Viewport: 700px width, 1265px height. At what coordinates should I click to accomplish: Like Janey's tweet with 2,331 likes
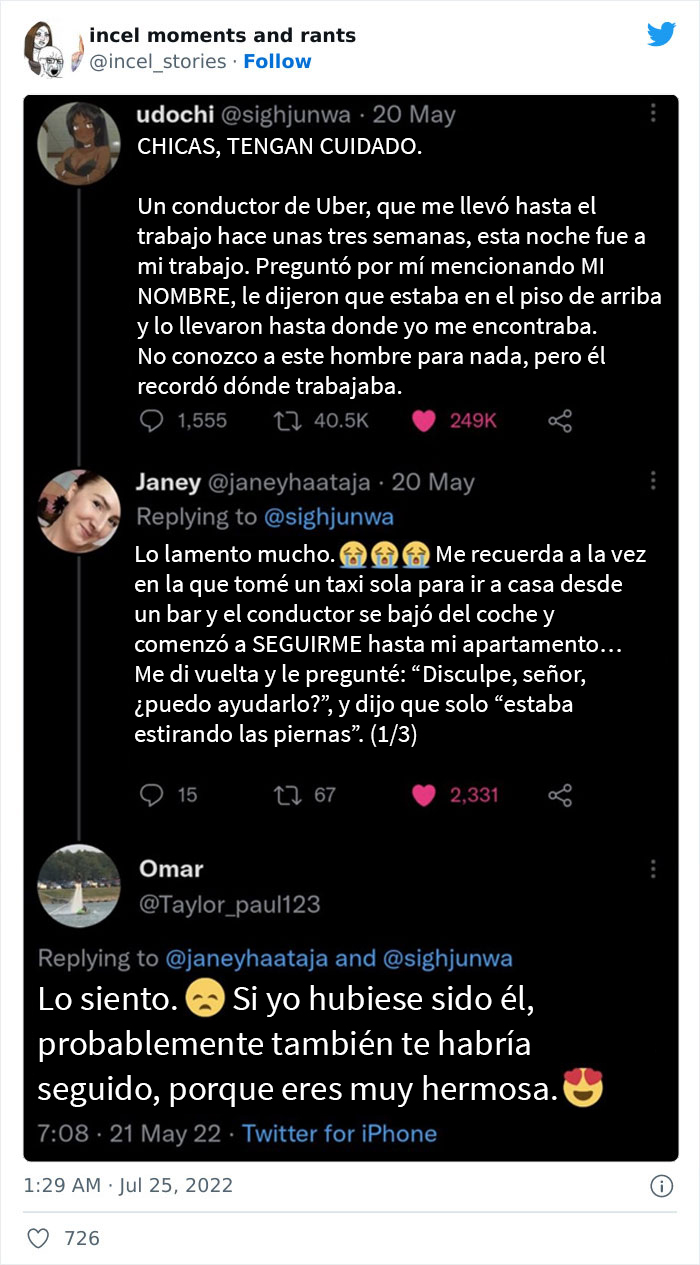point(424,795)
